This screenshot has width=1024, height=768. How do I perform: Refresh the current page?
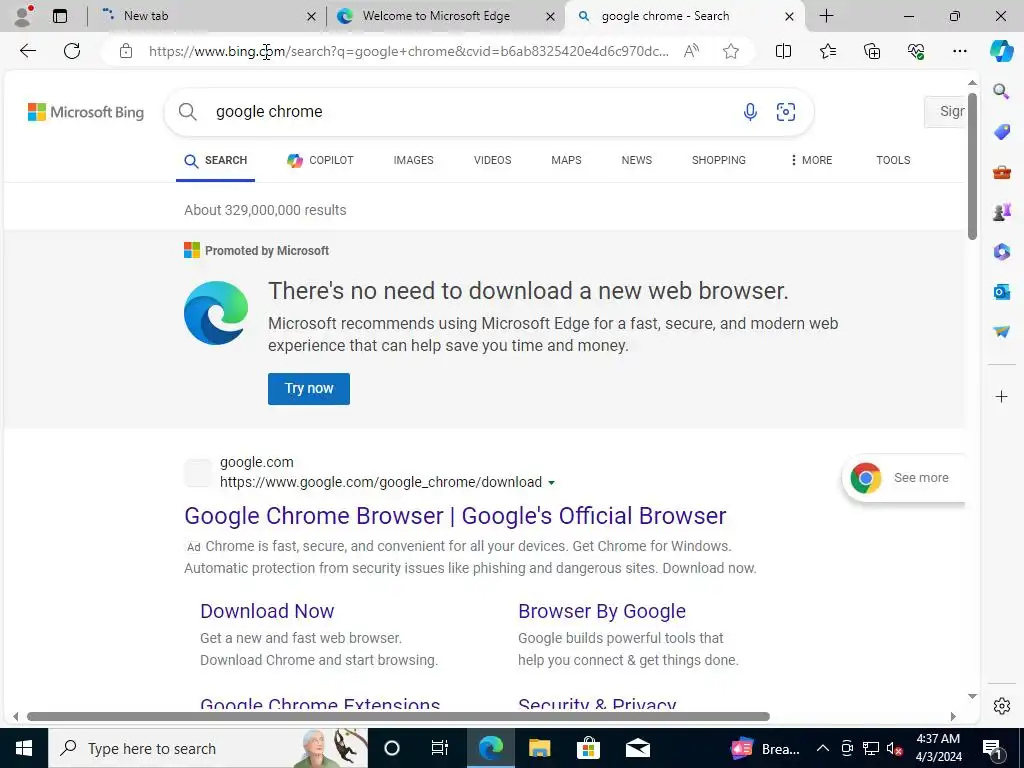click(72, 51)
